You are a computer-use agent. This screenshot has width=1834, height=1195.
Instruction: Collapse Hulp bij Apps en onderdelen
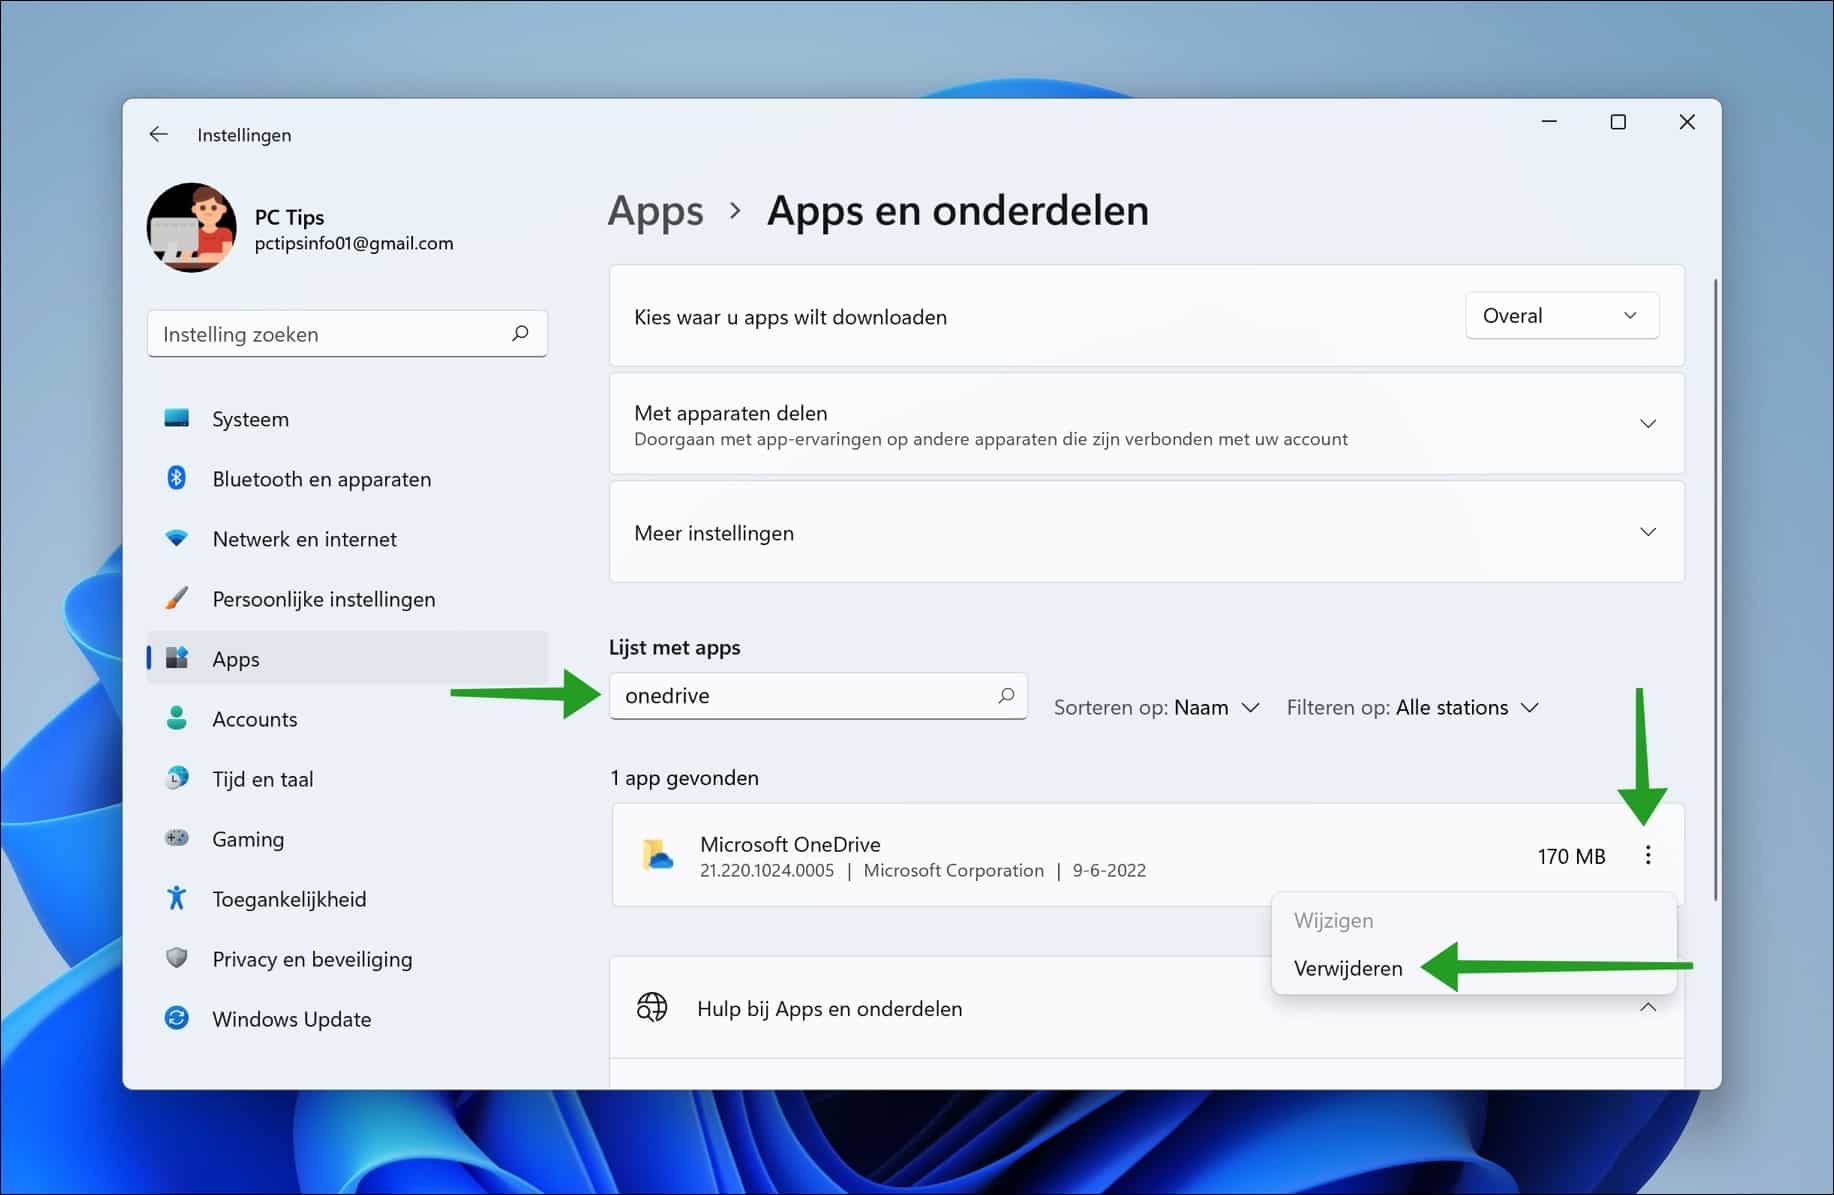pyautogui.click(x=1648, y=1008)
